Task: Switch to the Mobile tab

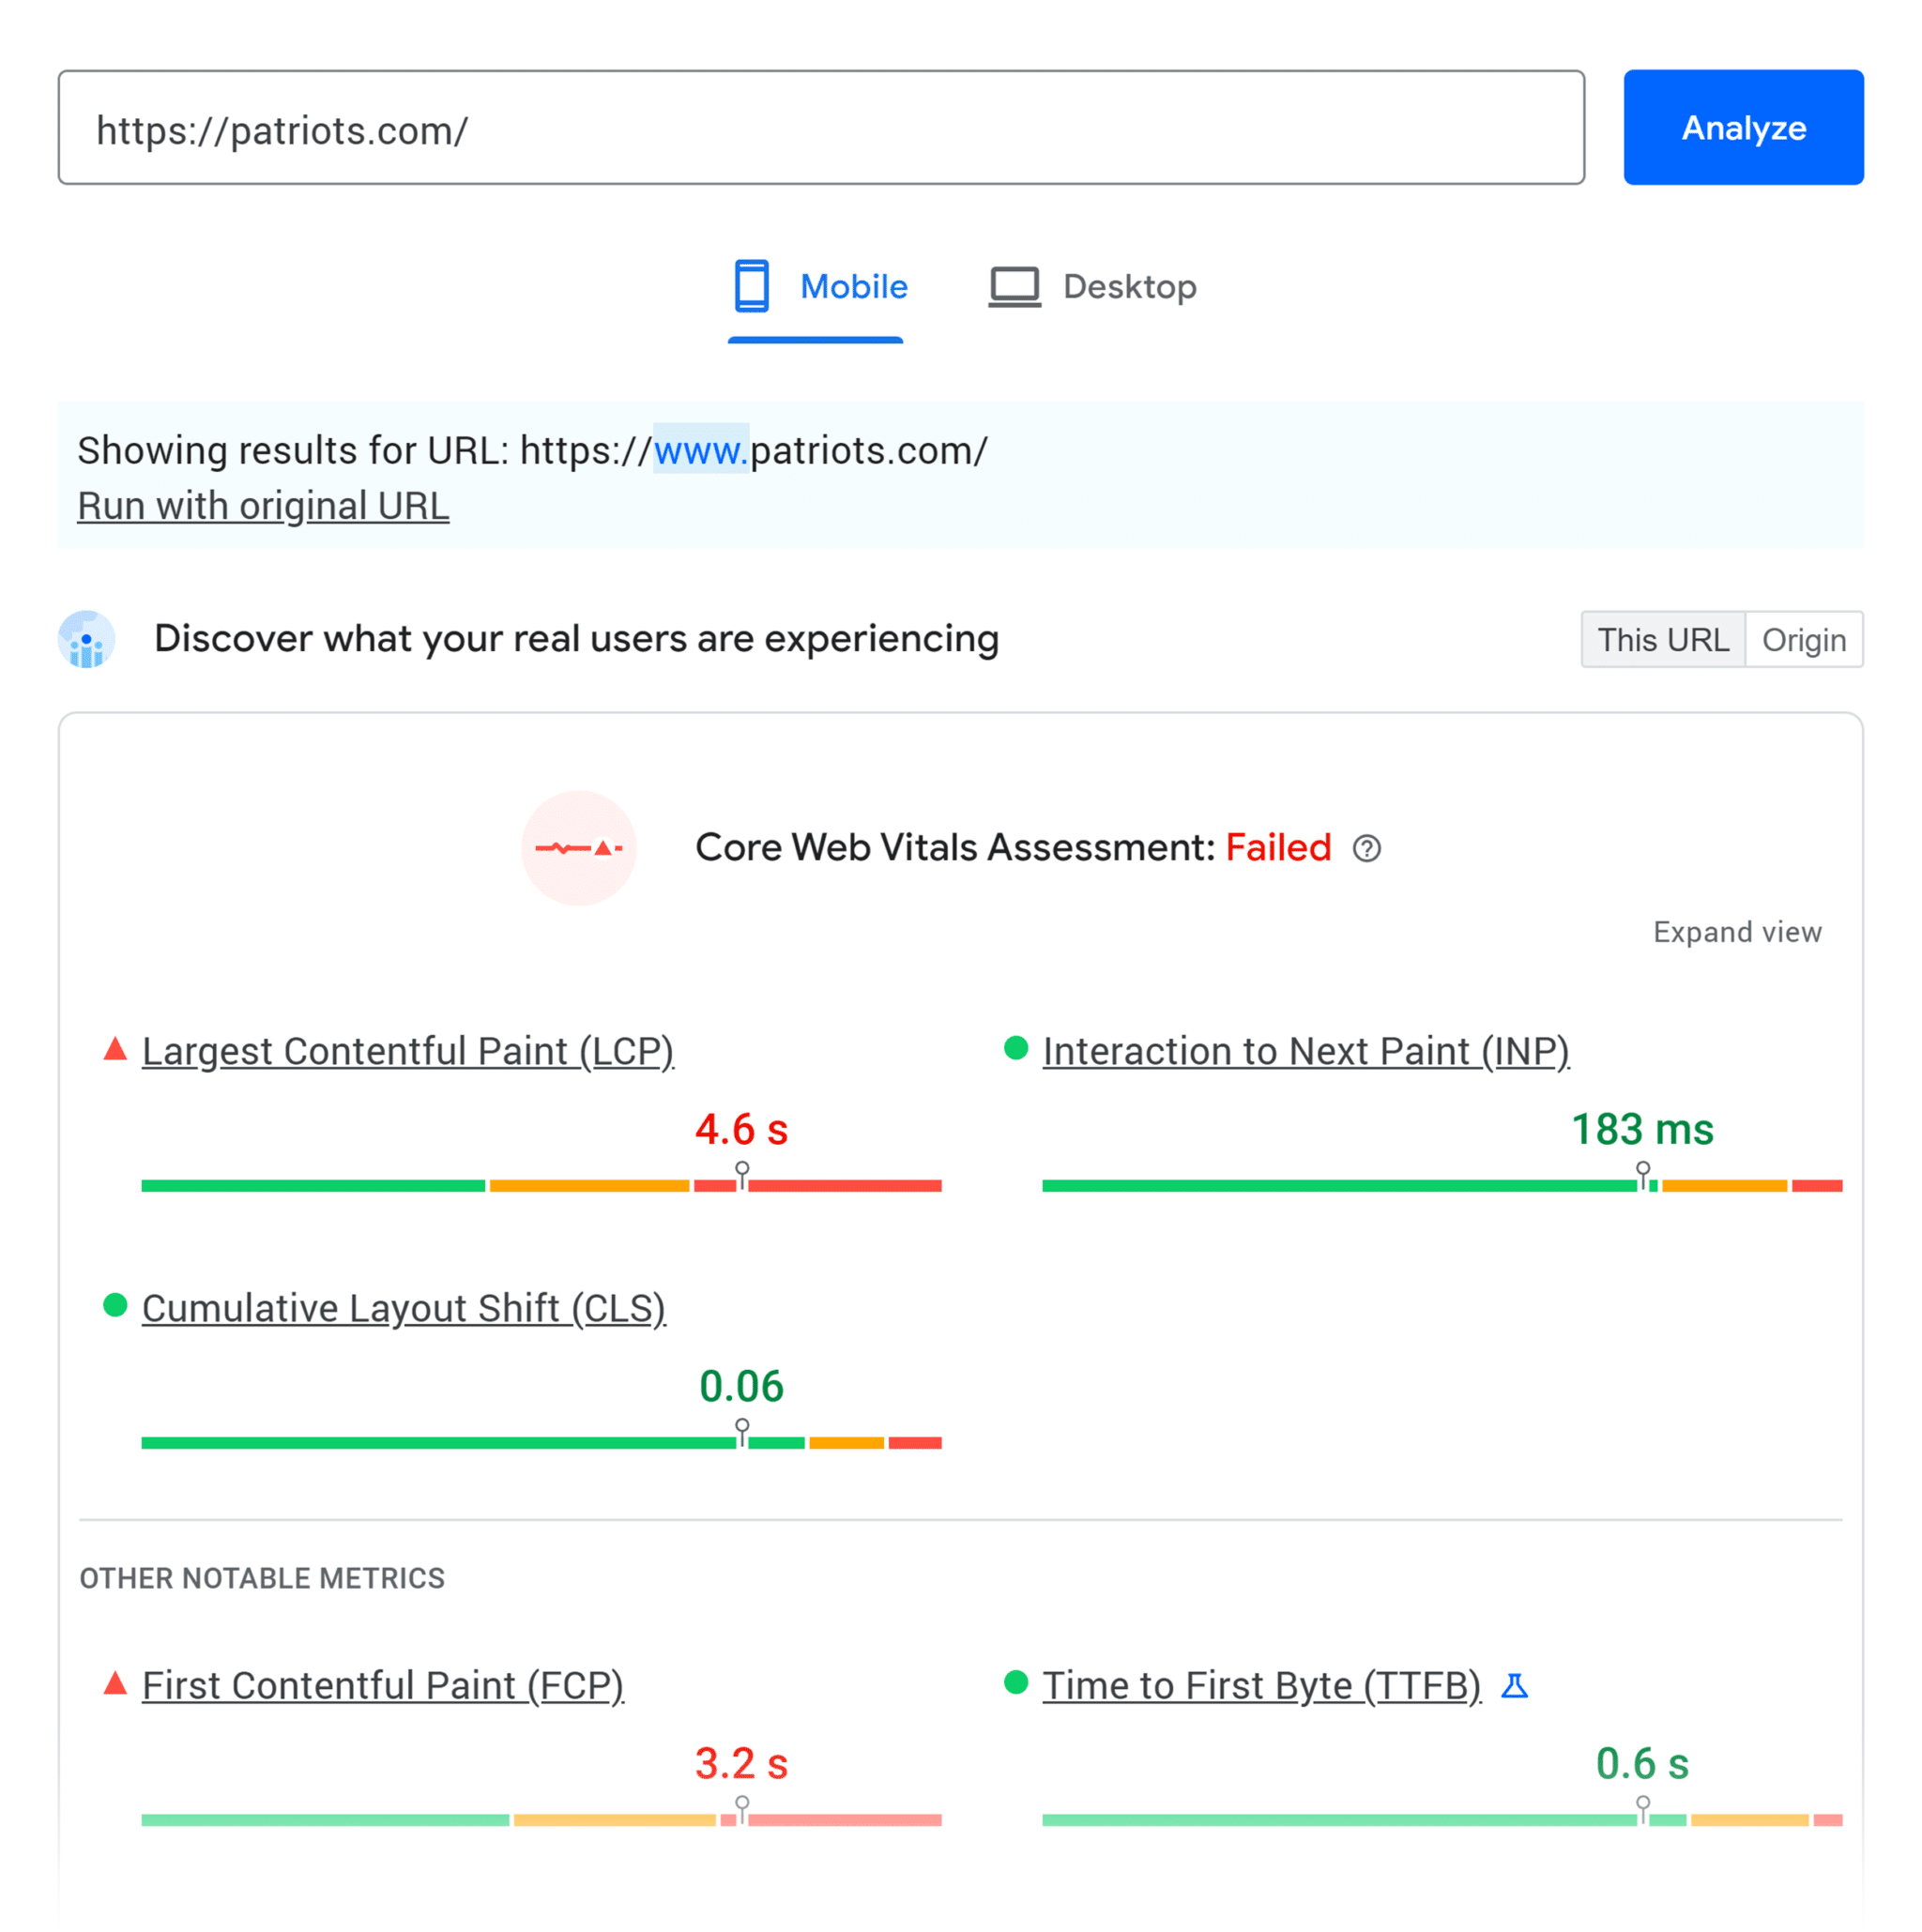Action: coord(819,287)
